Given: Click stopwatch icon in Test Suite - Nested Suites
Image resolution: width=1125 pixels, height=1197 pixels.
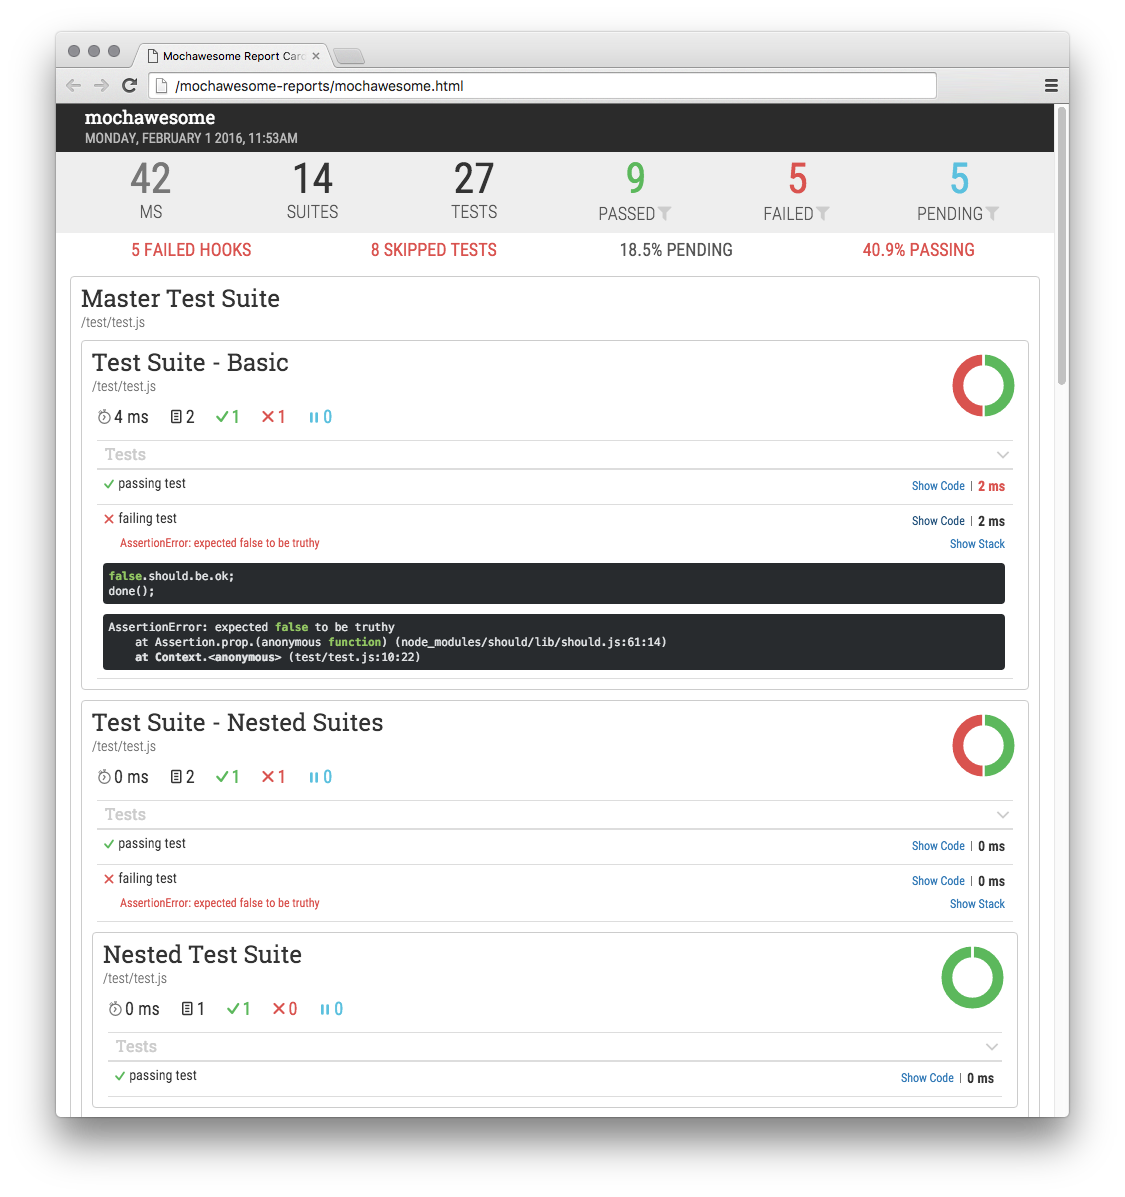Looking at the screenshot, I should coord(104,777).
